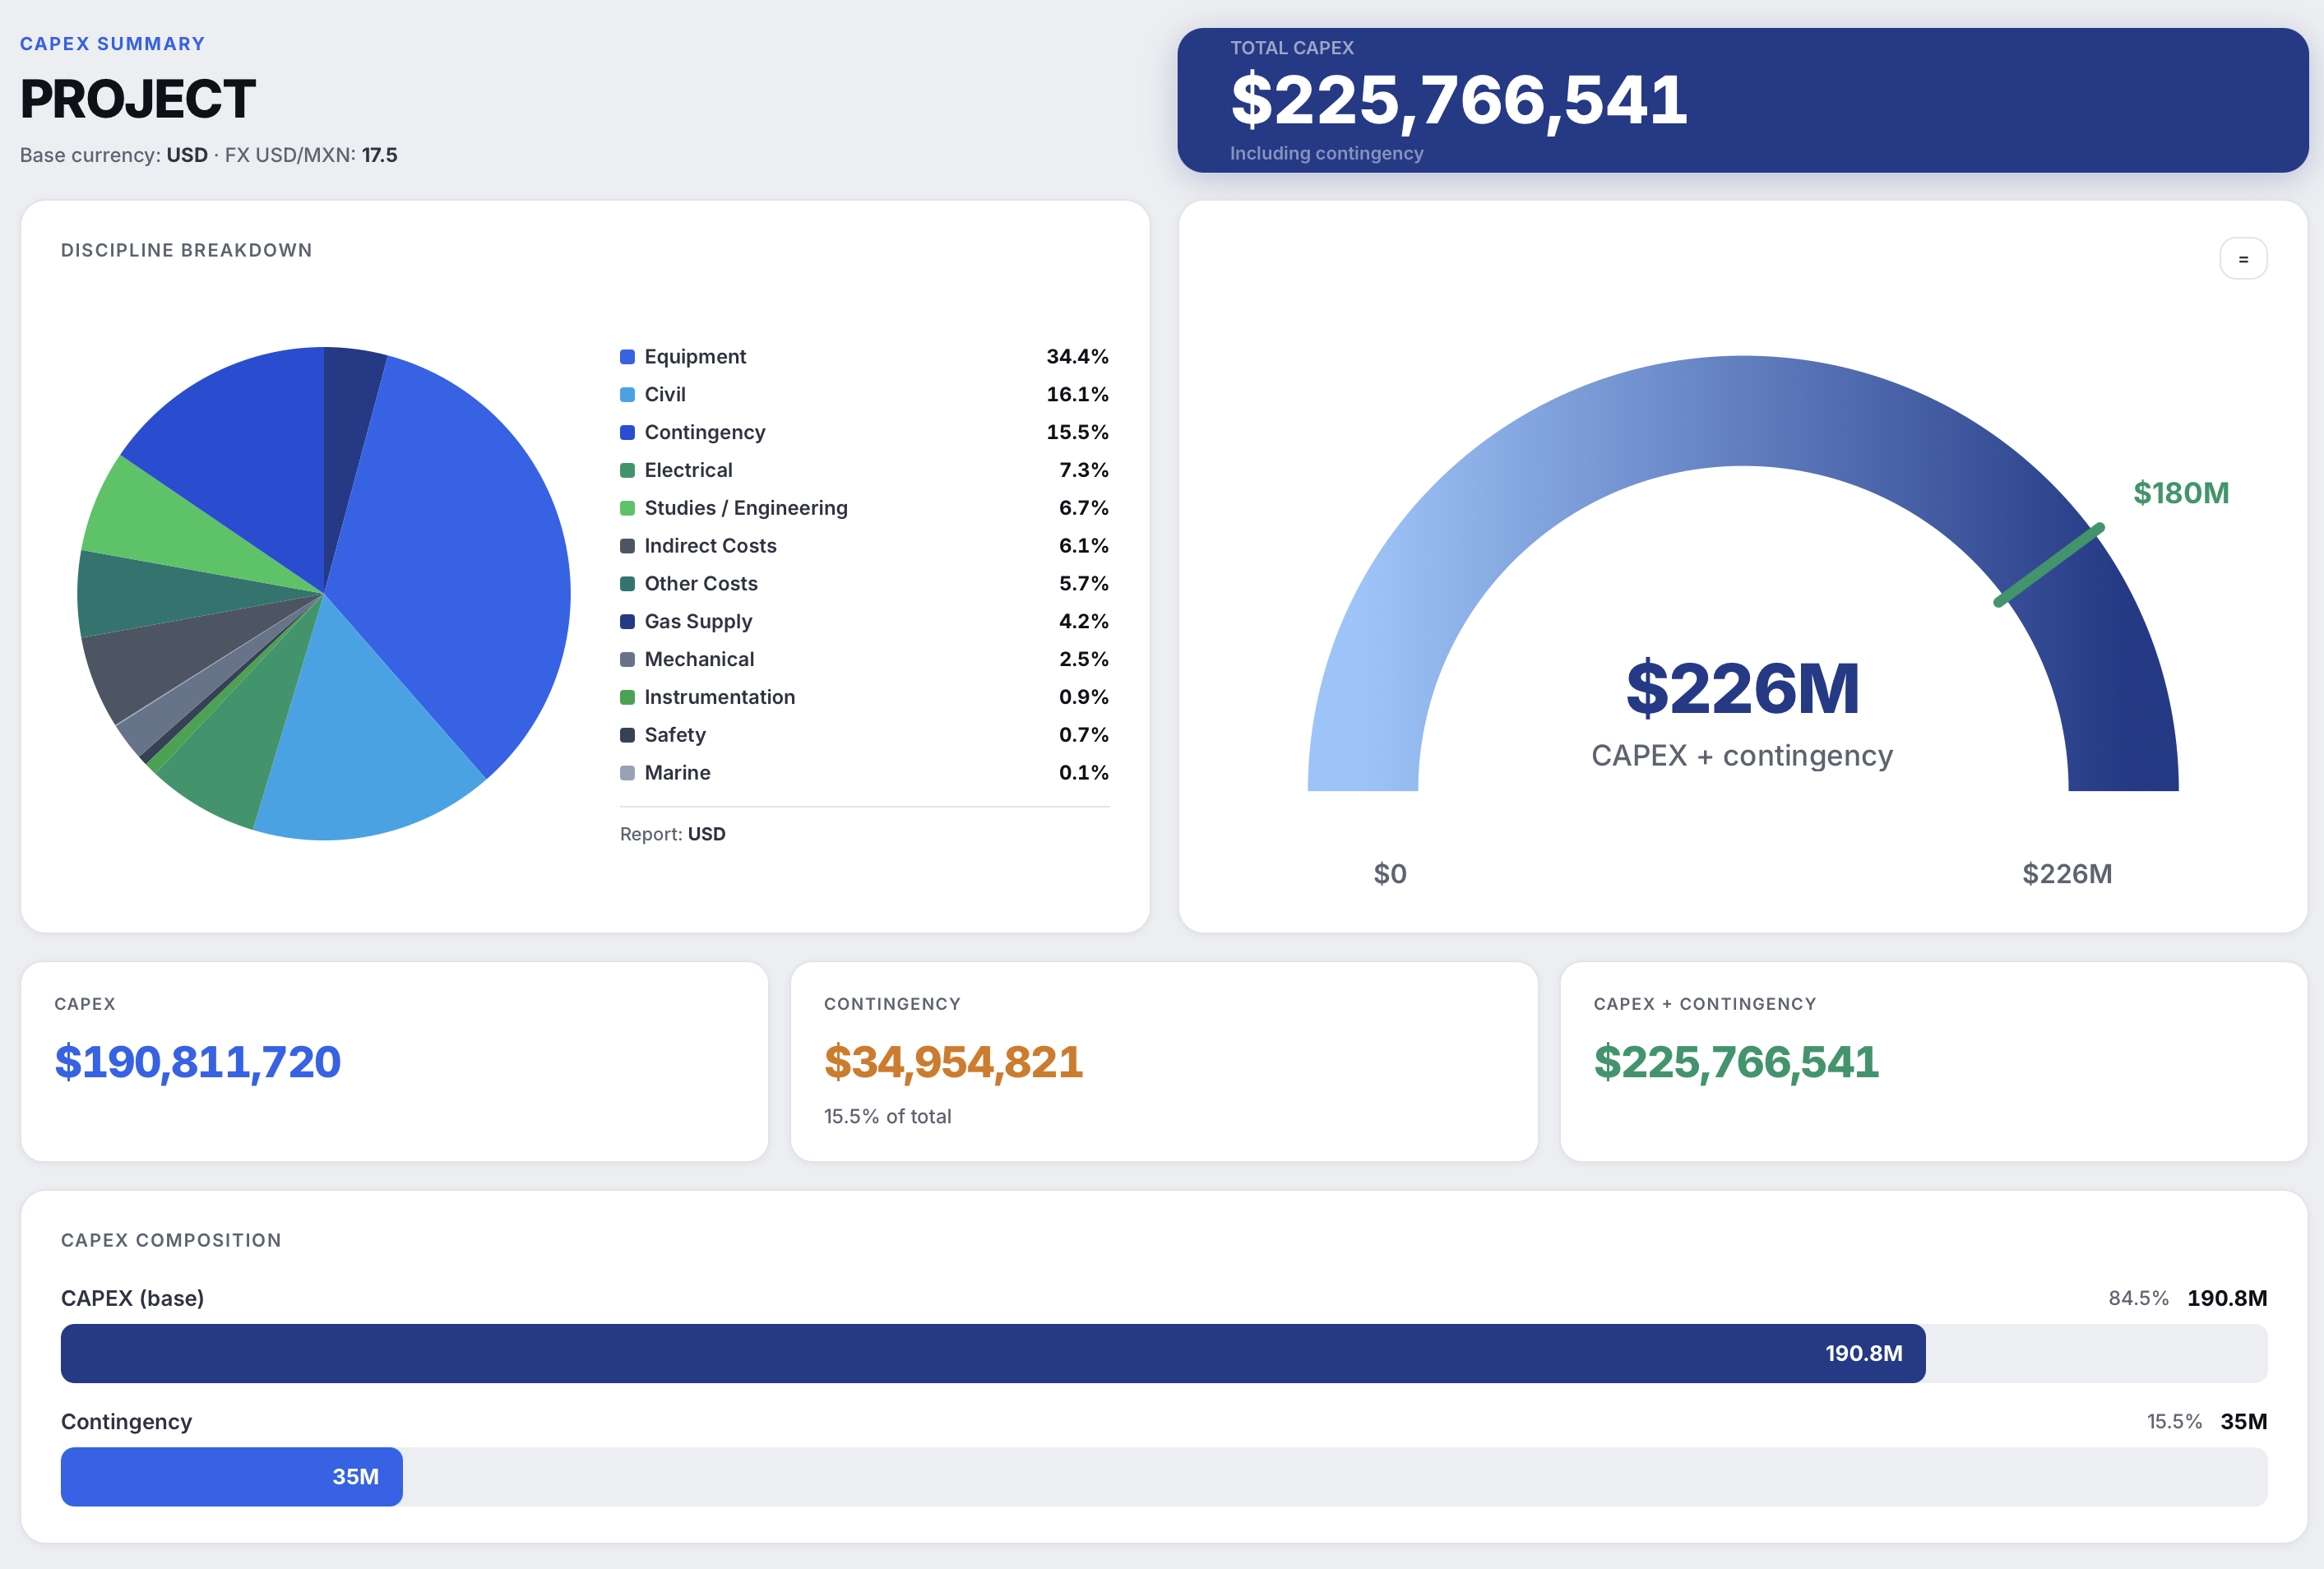Click the Contingency 35M progress bar

point(230,1476)
